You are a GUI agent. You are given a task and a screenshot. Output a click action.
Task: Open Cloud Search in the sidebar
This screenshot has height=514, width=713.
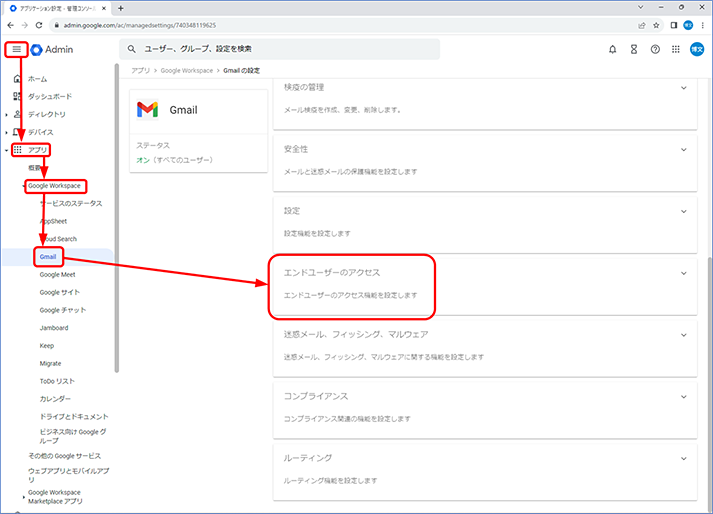coord(58,239)
